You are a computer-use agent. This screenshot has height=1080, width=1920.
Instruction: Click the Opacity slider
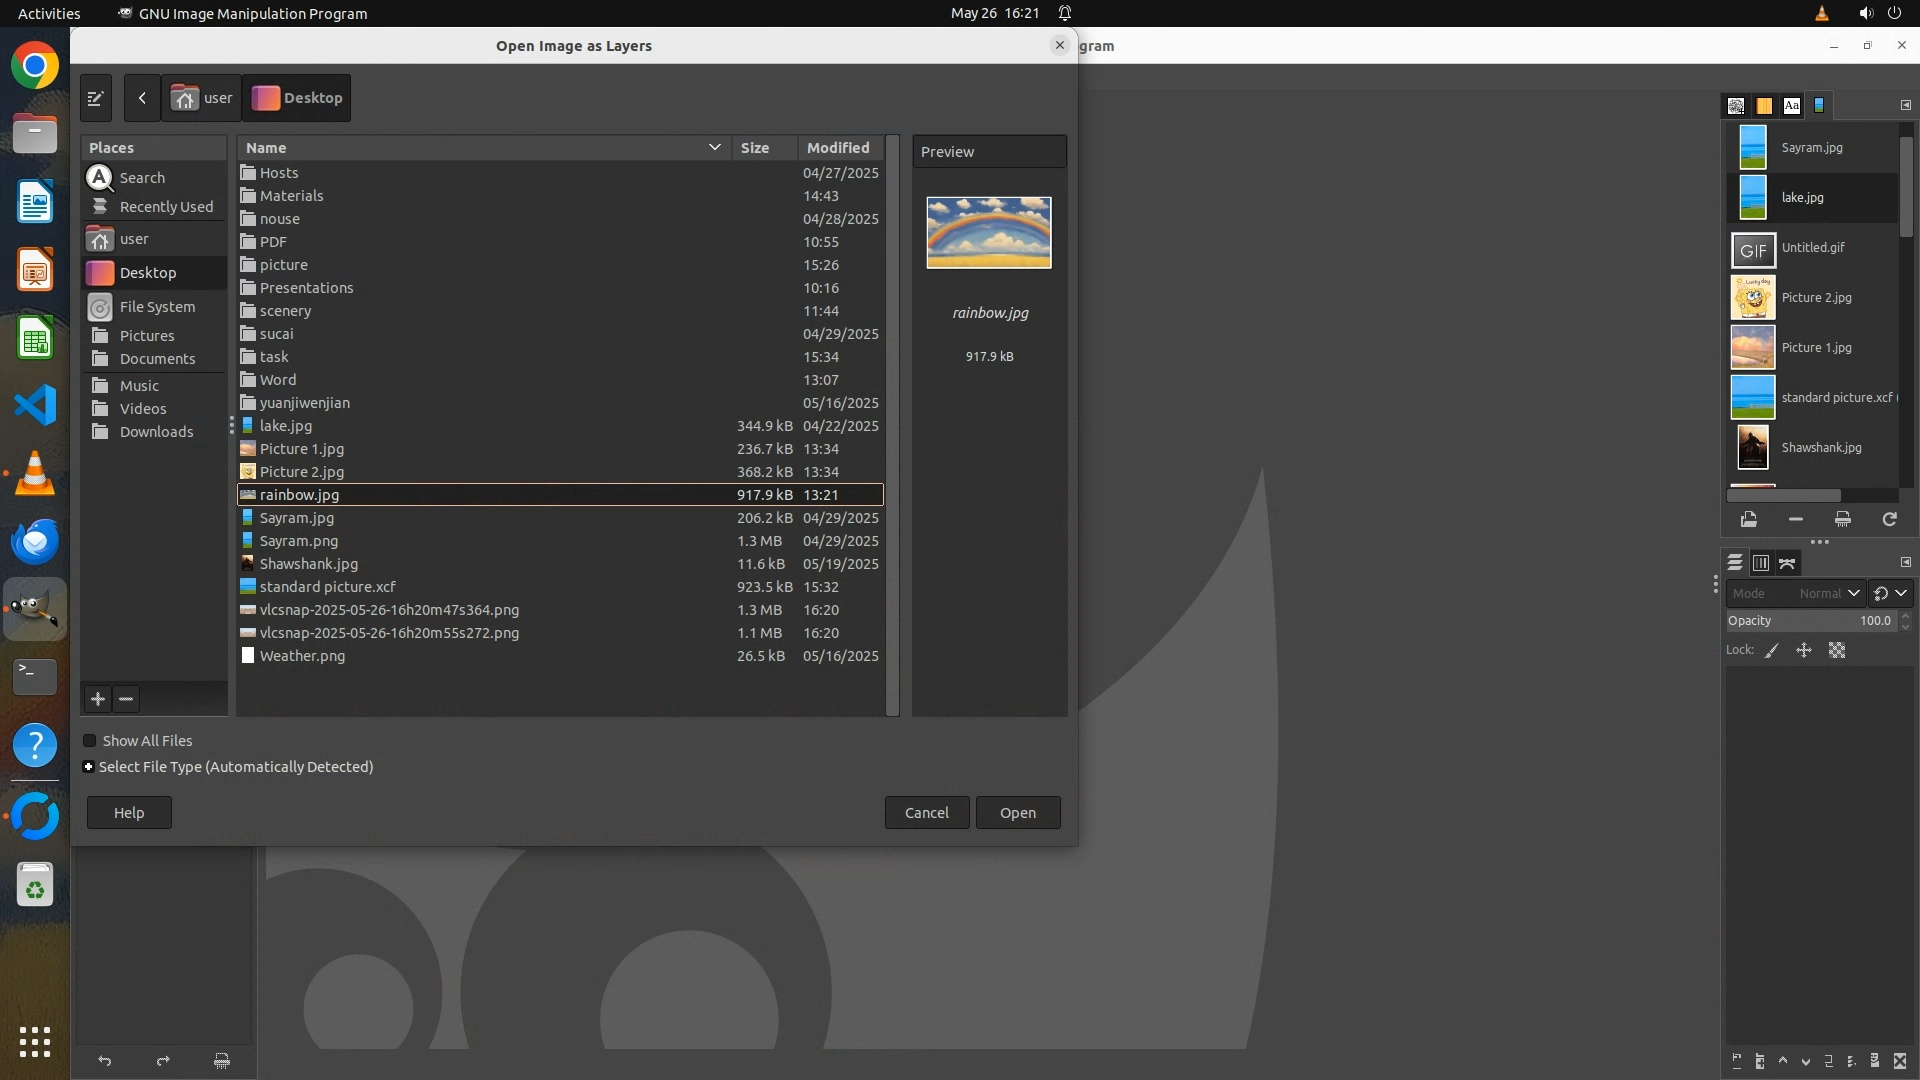point(1810,621)
